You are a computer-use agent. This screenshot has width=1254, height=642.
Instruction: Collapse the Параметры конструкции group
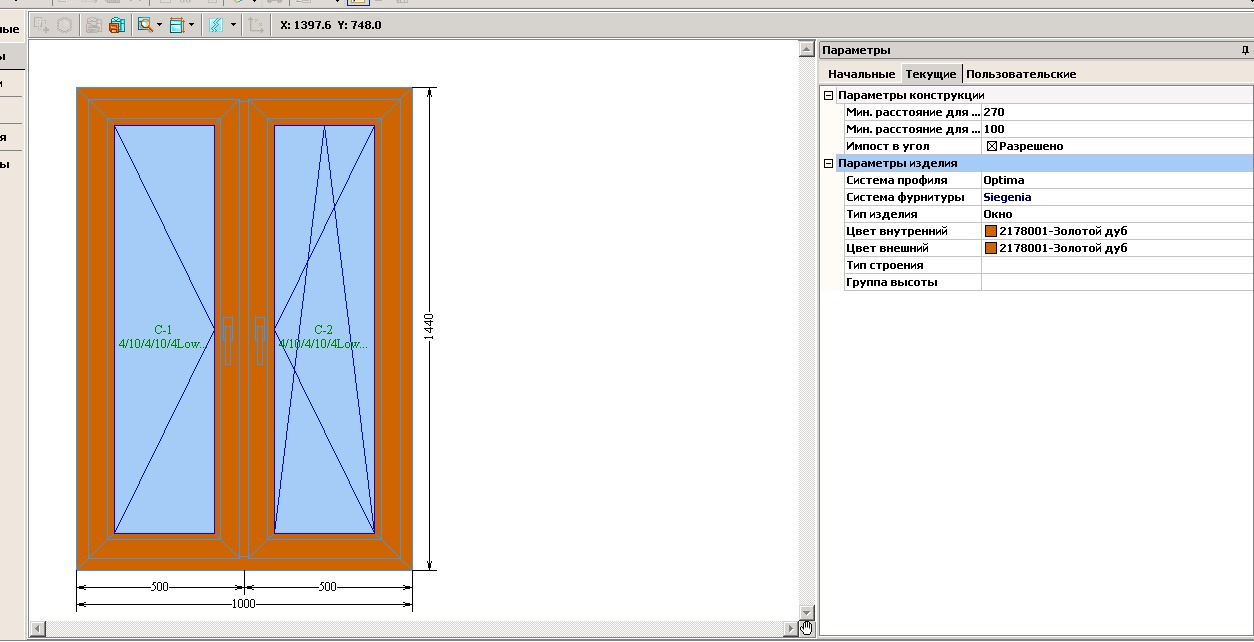point(828,95)
